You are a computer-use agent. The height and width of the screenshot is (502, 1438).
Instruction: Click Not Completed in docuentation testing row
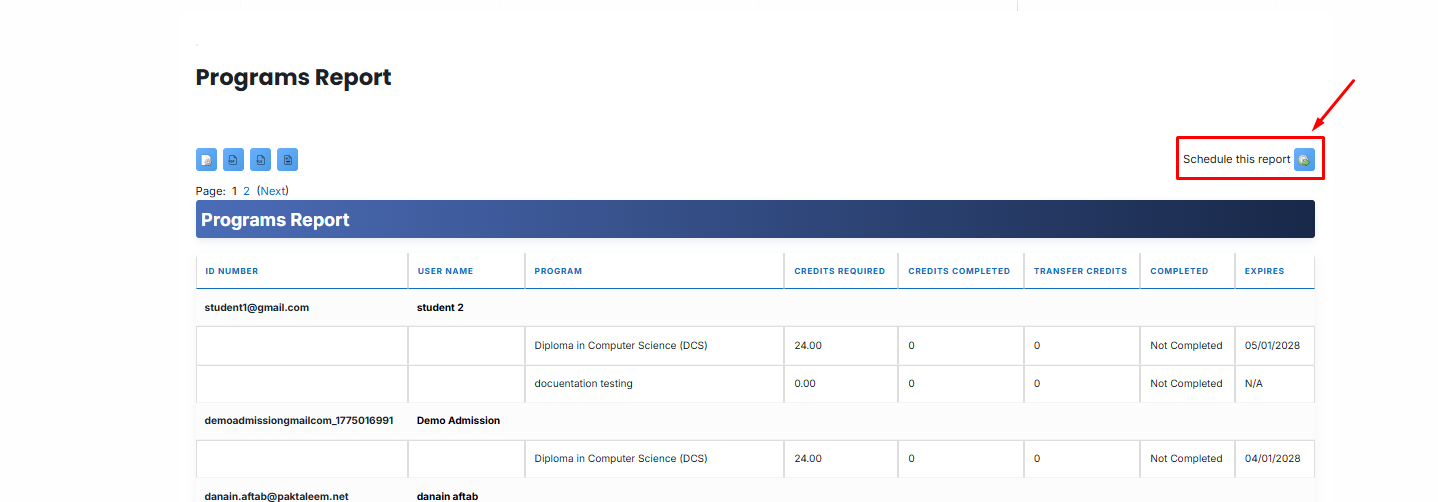1186,384
